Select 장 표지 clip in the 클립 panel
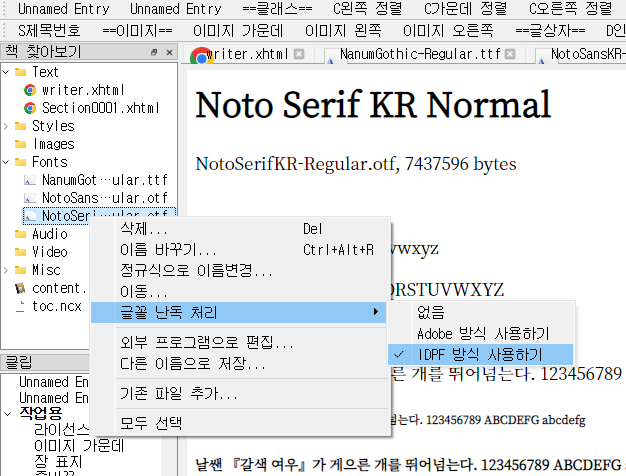The height and width of the screenshot is (476, 626). (58, 462)
